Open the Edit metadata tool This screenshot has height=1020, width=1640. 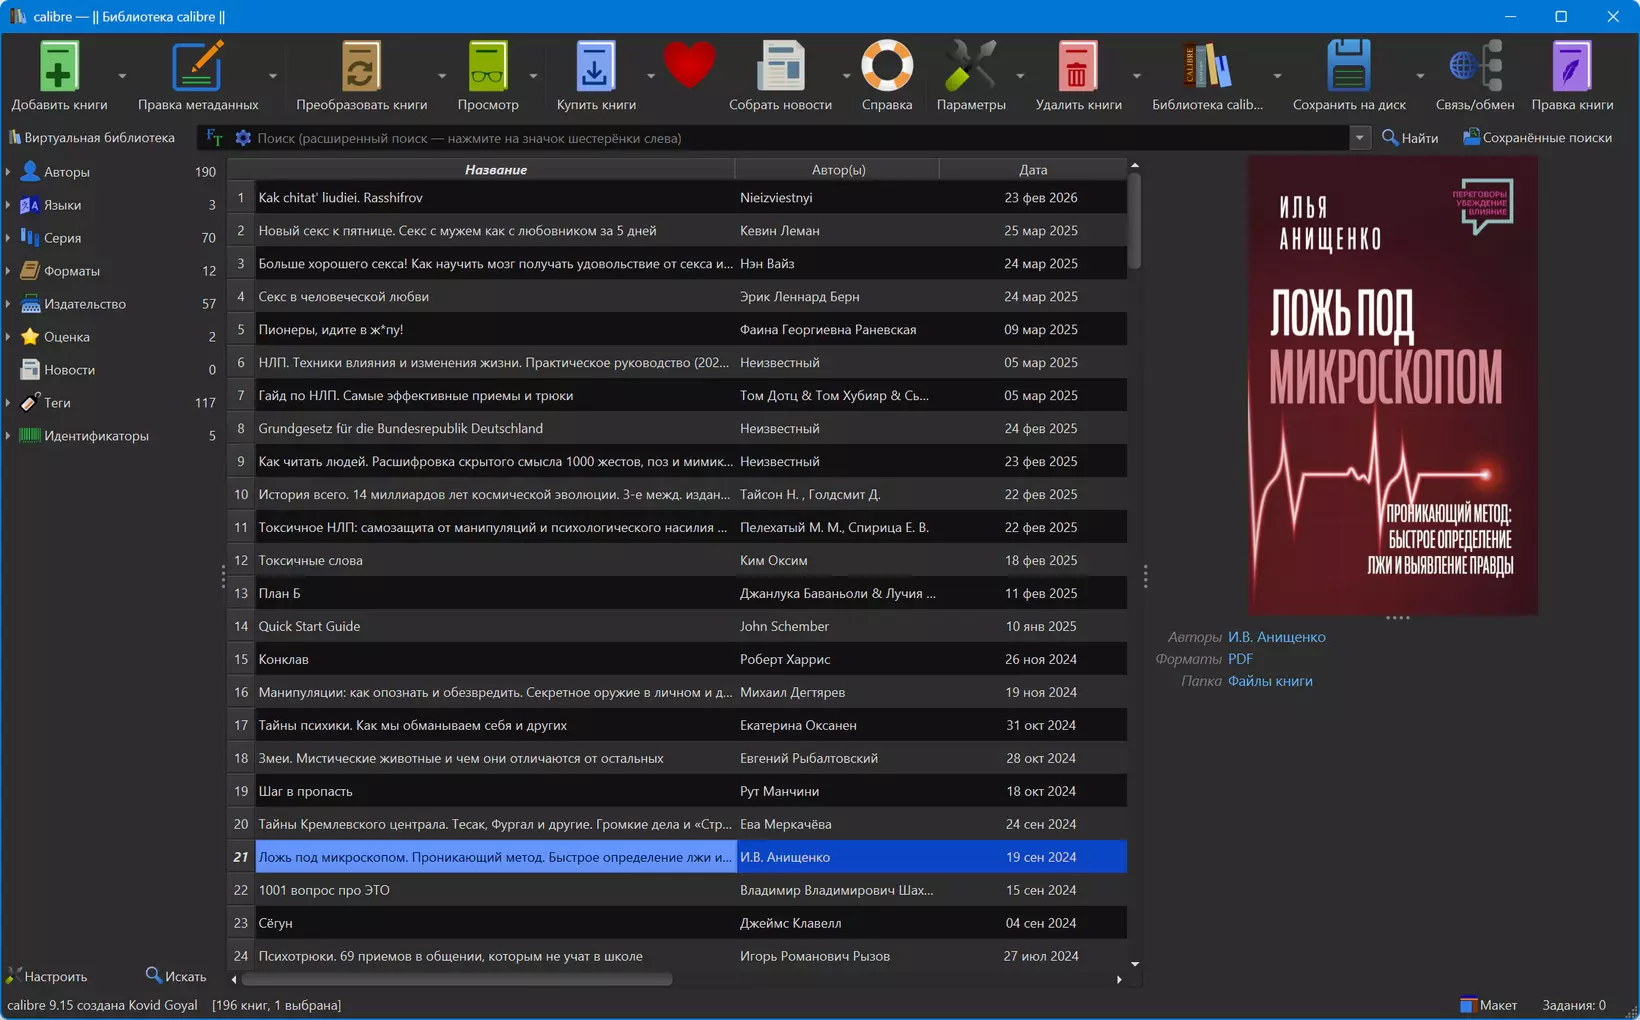(x=198, y=76)
